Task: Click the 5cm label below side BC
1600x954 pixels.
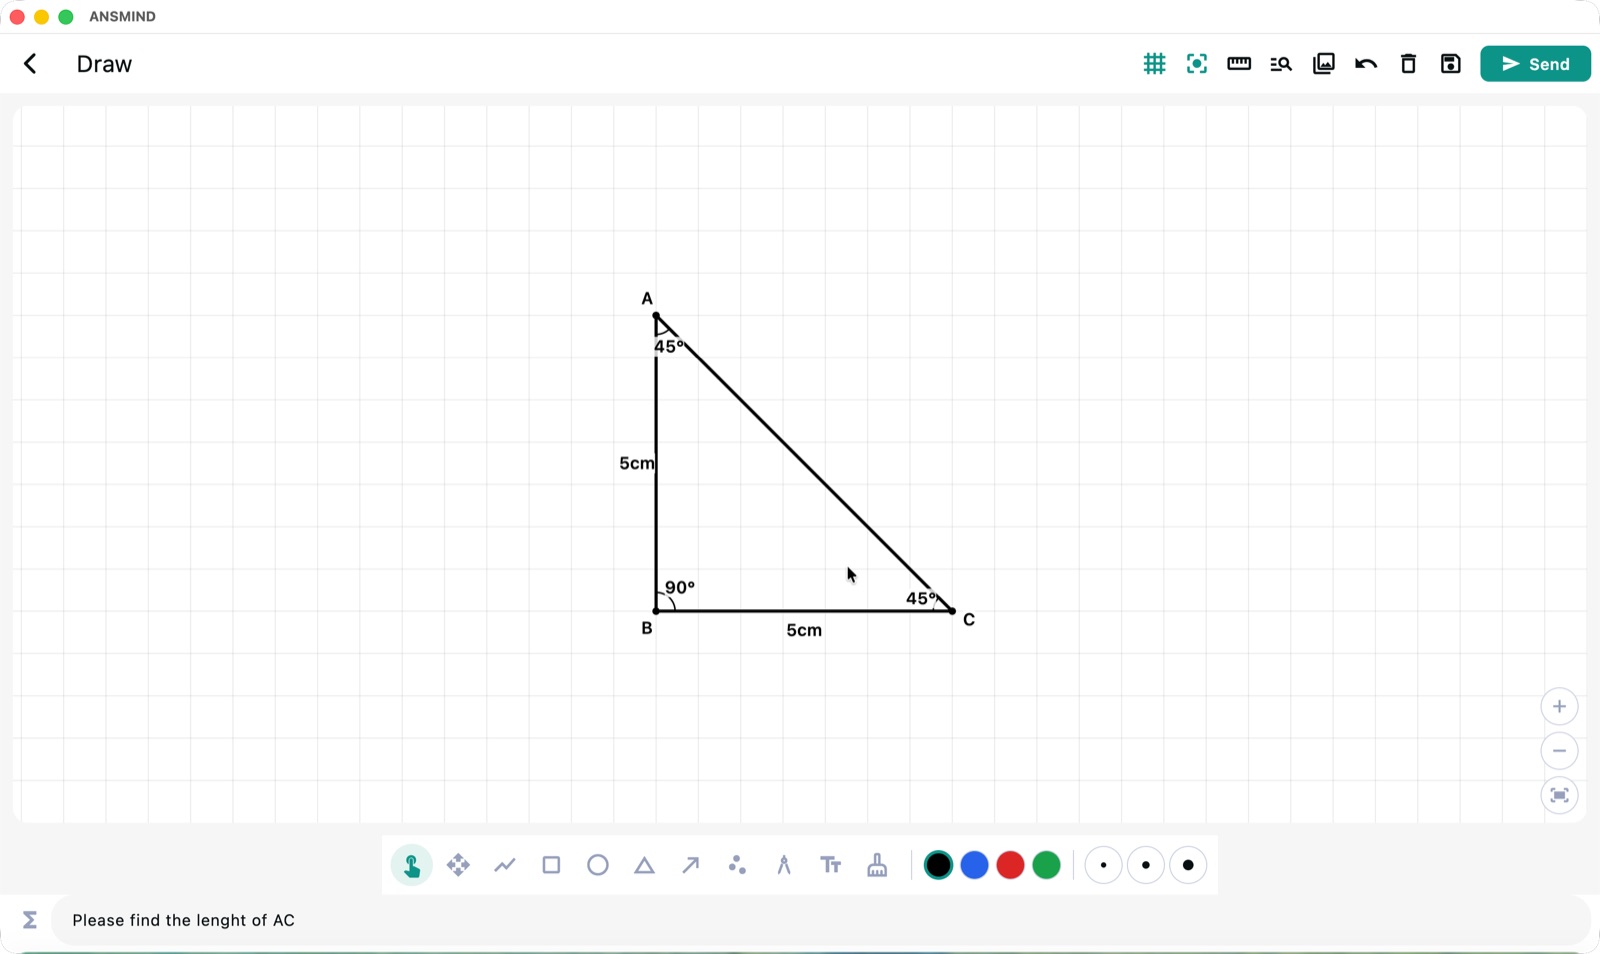Action: pos(804,630)
